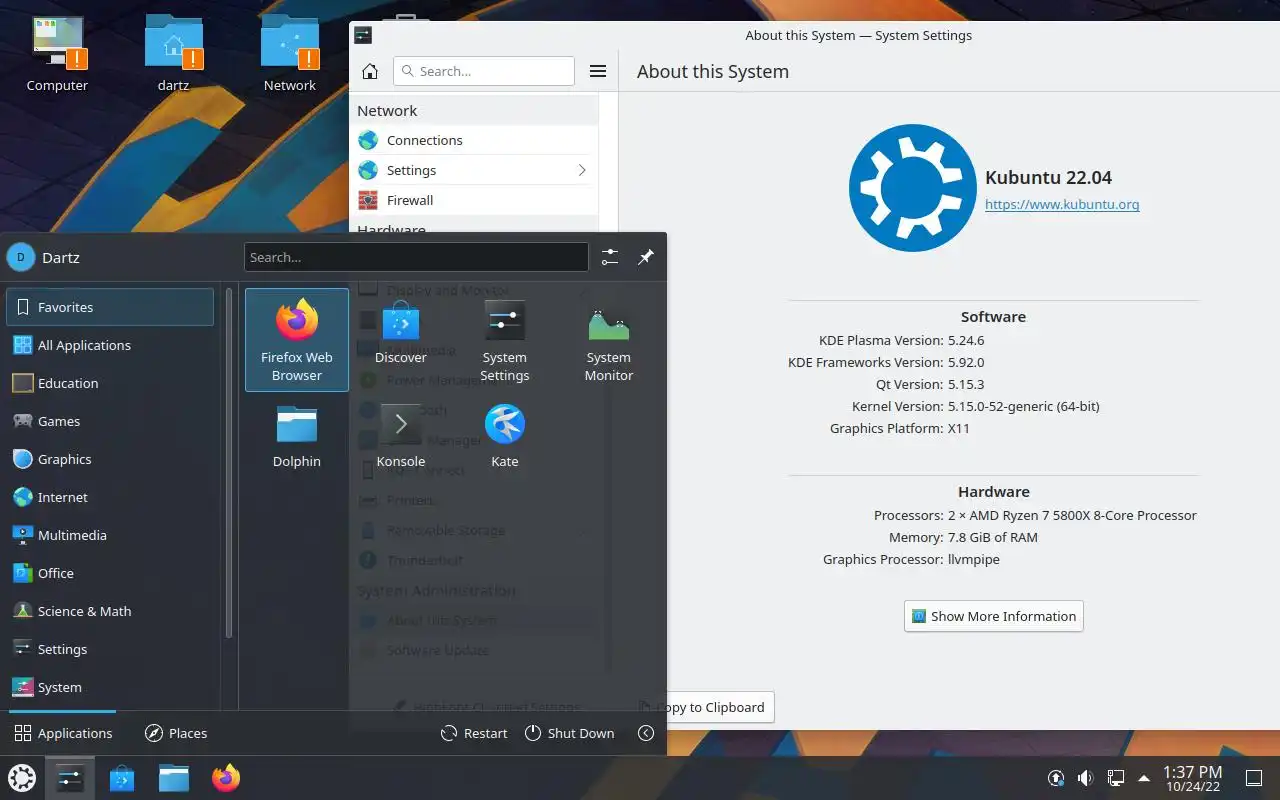Viewport: 1280px width, 800px height.
Task: Click the System Settings Search field
Action: click(484, 71)
